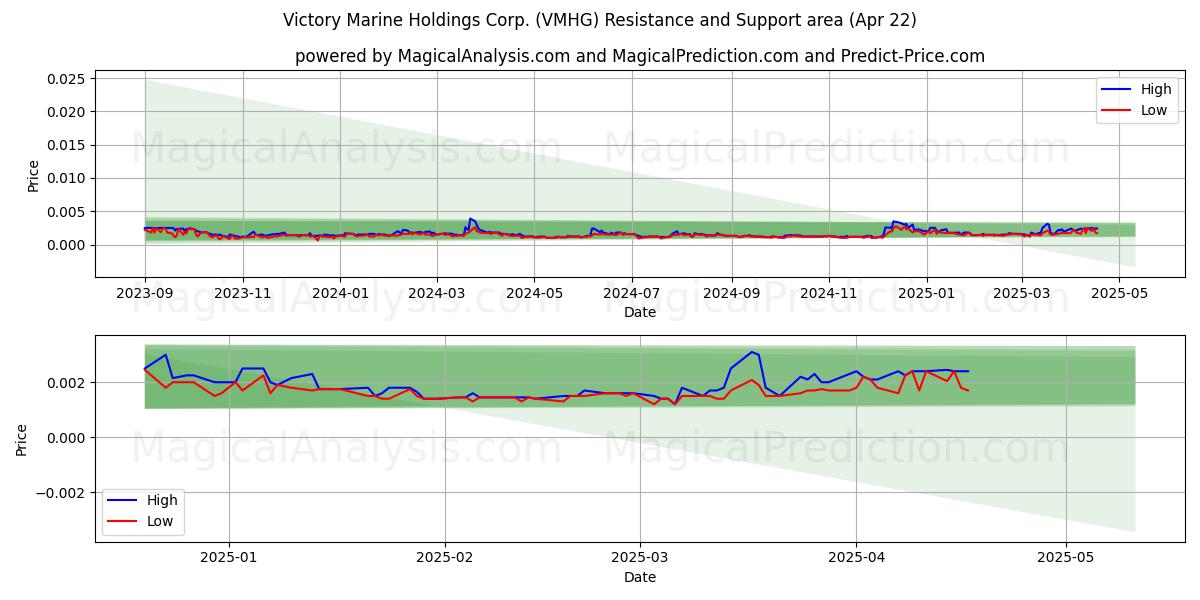Viewport: 1200px width, 600px height.
Task: Click the 0.020 tick on top chart
Action: (68, 112)
